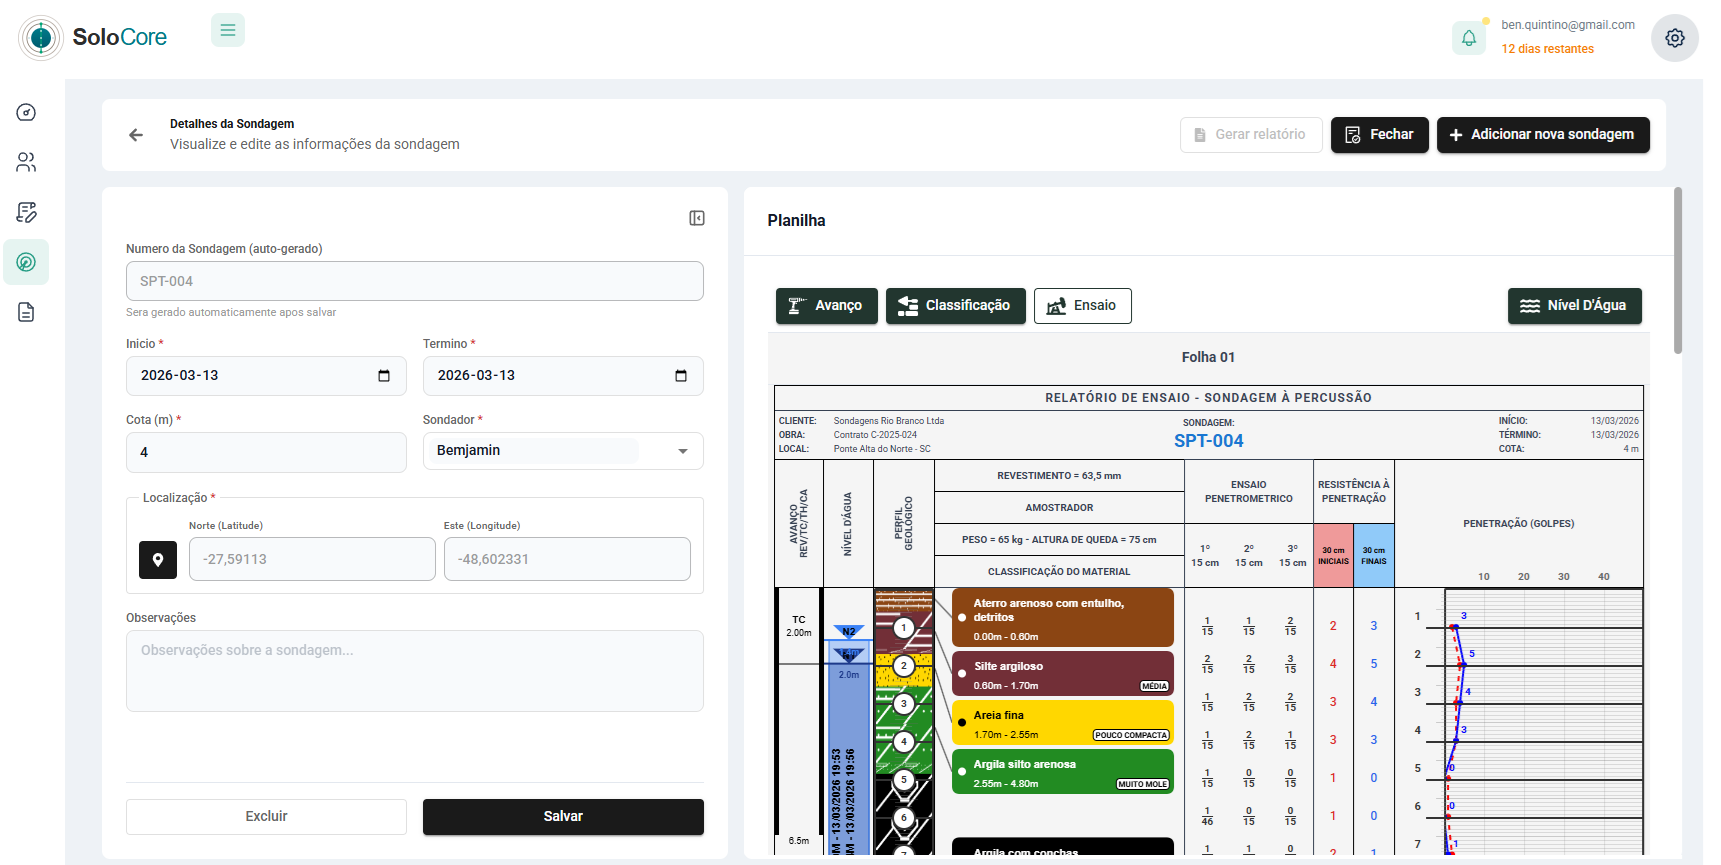Click the Salvar button
This screenshot has width=1721, height=865.
563,817
